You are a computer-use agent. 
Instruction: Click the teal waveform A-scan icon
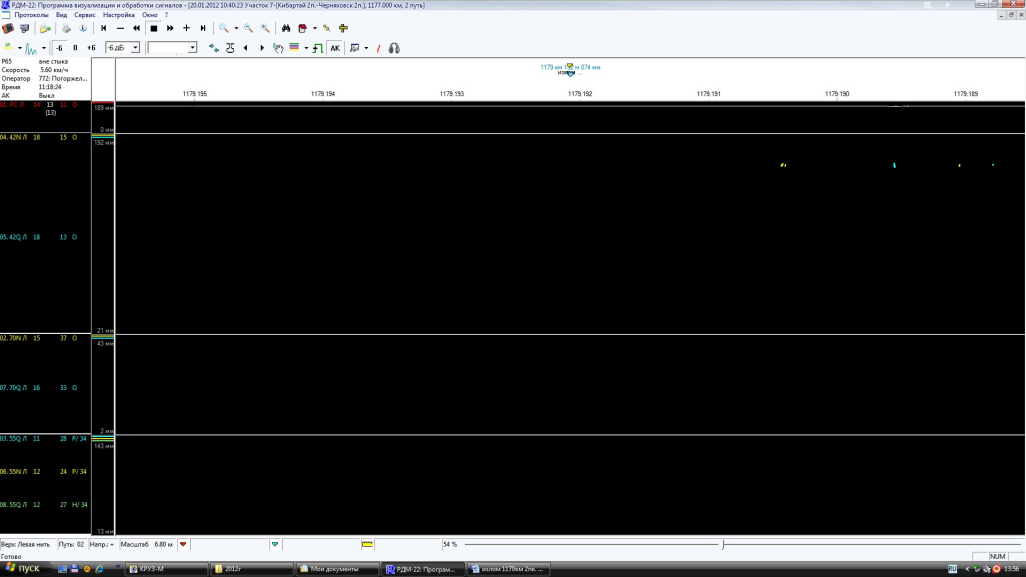[31, 48]
